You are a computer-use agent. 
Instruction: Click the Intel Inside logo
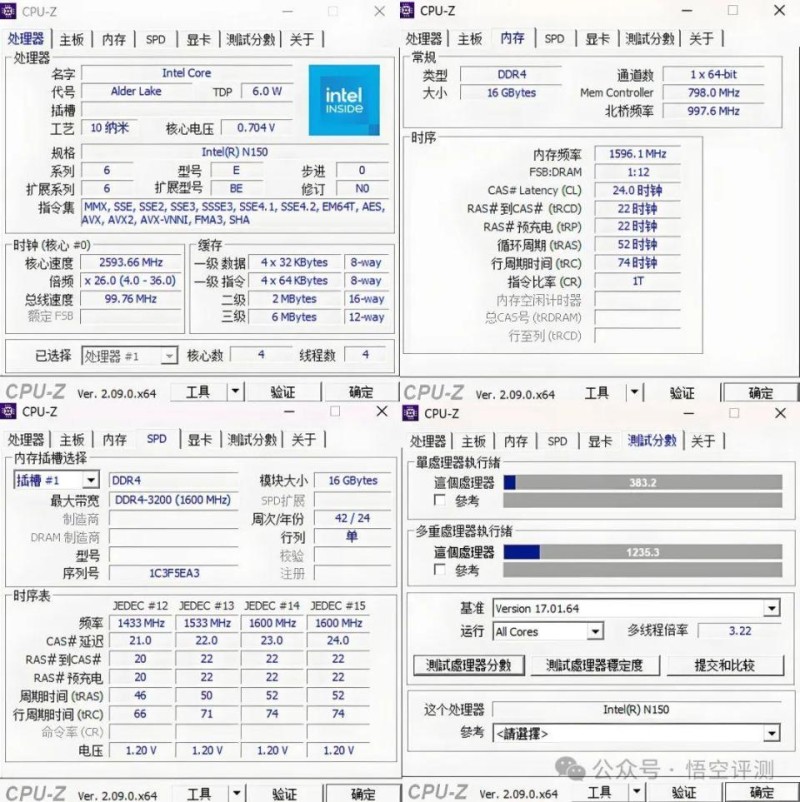(344, 100)
